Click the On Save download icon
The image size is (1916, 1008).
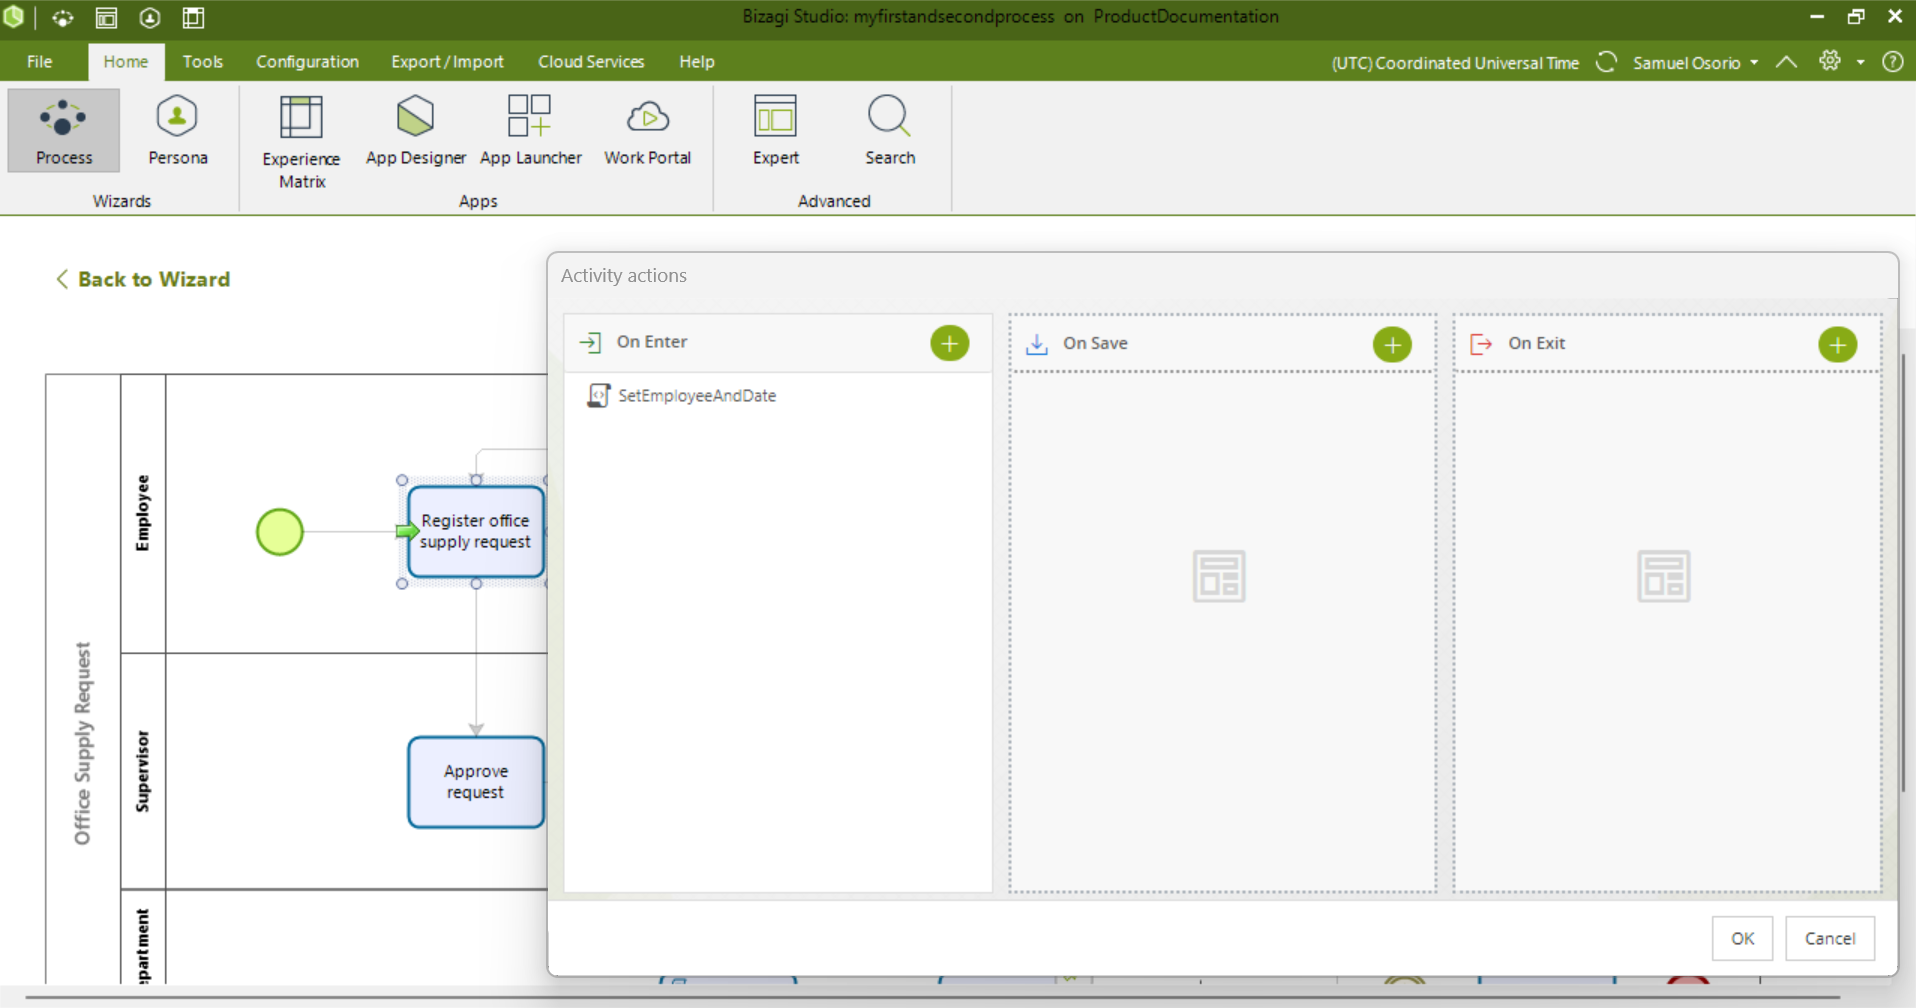pos(1037,344)
